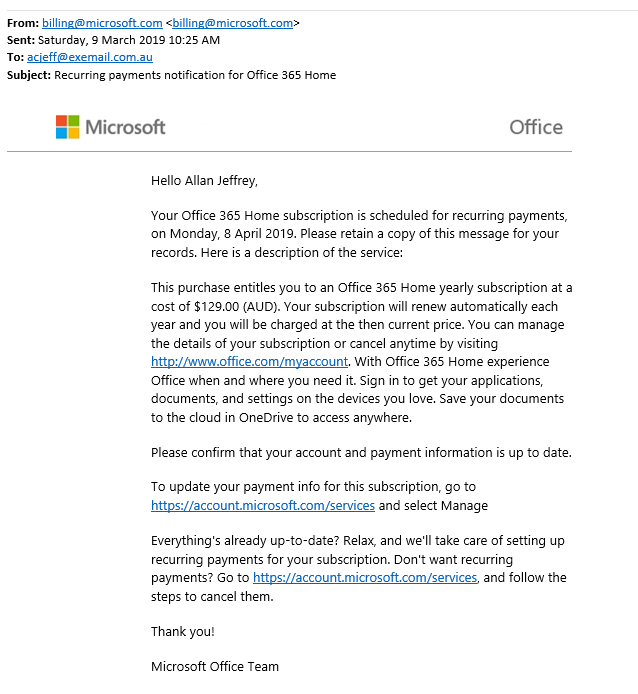Viewport: 638px width, 694px height.
Task: Click the 'To:' header label
Action: (15, 57)
